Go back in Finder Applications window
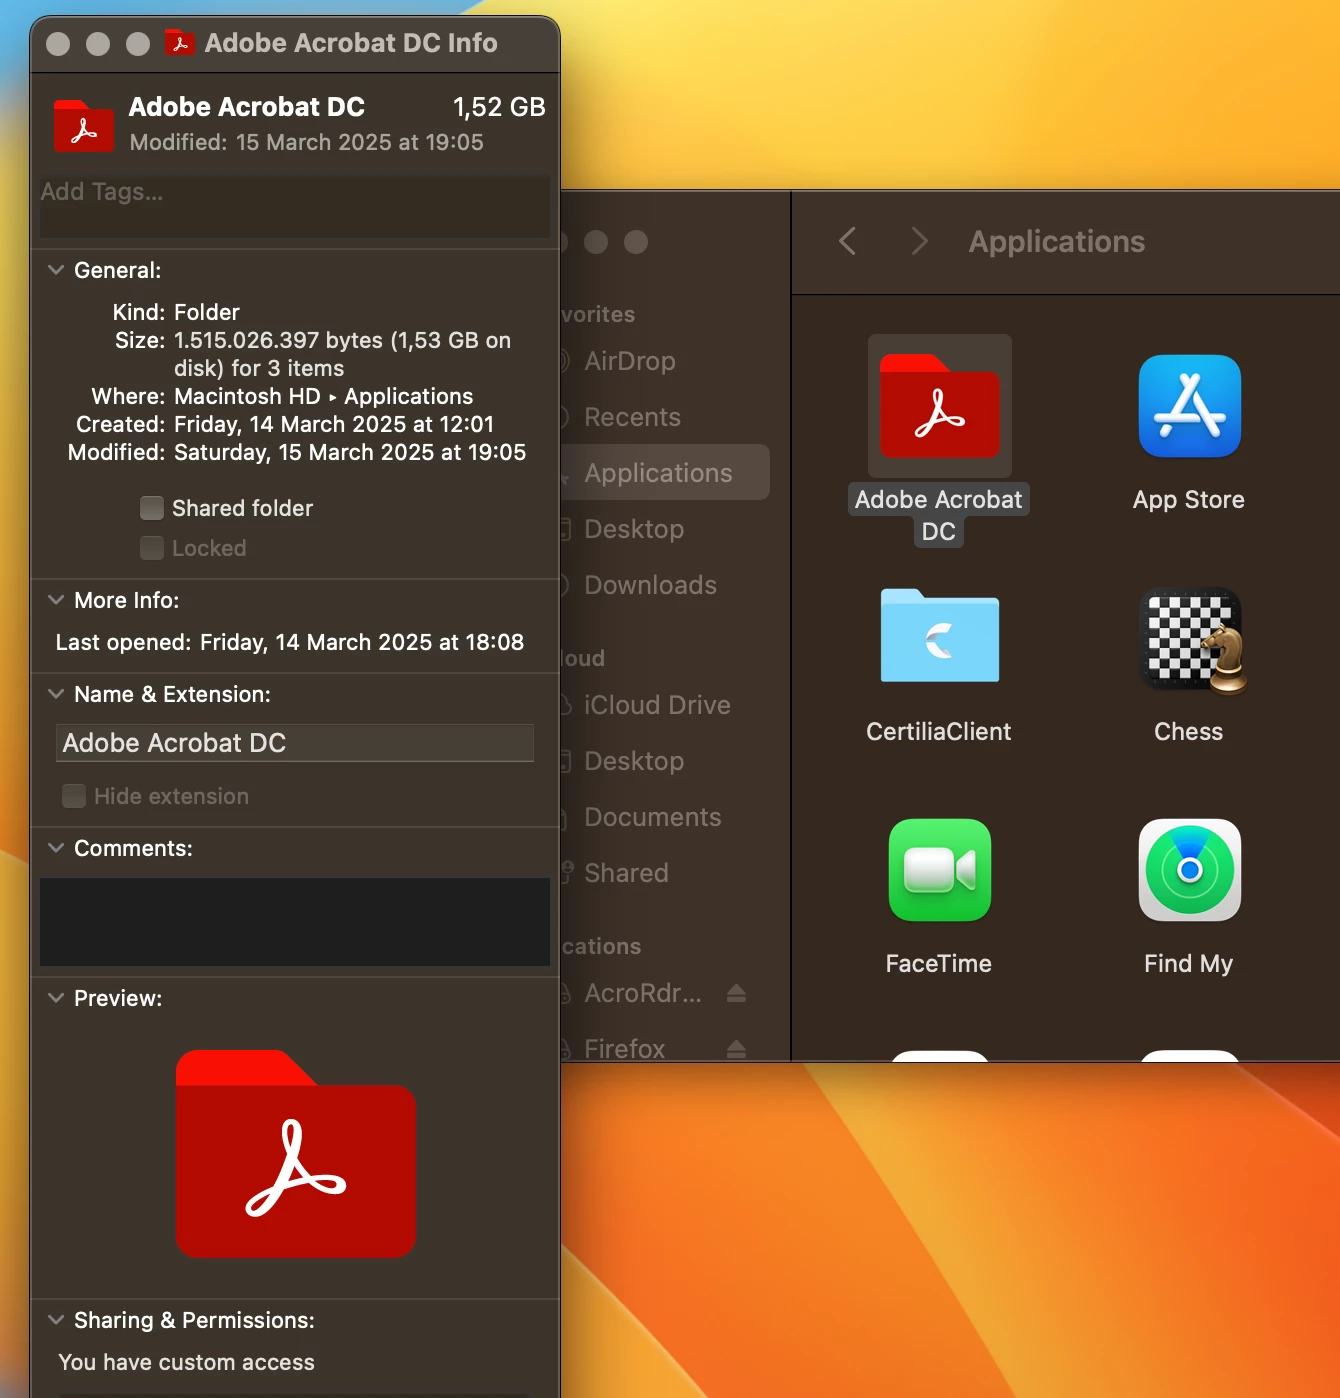 coord(847,241)
